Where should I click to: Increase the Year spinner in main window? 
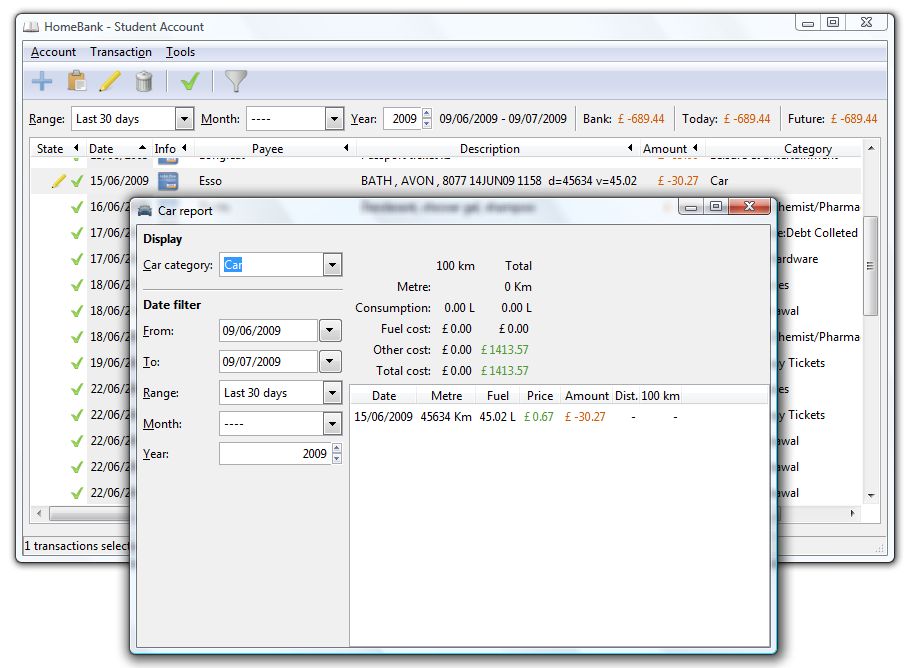pos(427,114)
